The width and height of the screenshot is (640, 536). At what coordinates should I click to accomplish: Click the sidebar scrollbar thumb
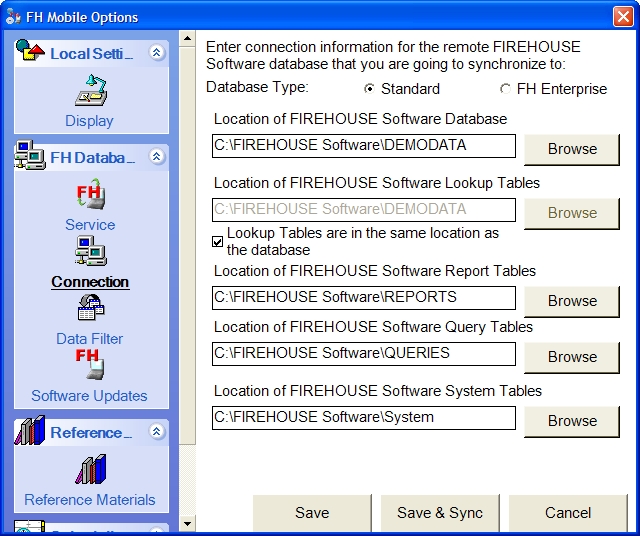point(187,246)
